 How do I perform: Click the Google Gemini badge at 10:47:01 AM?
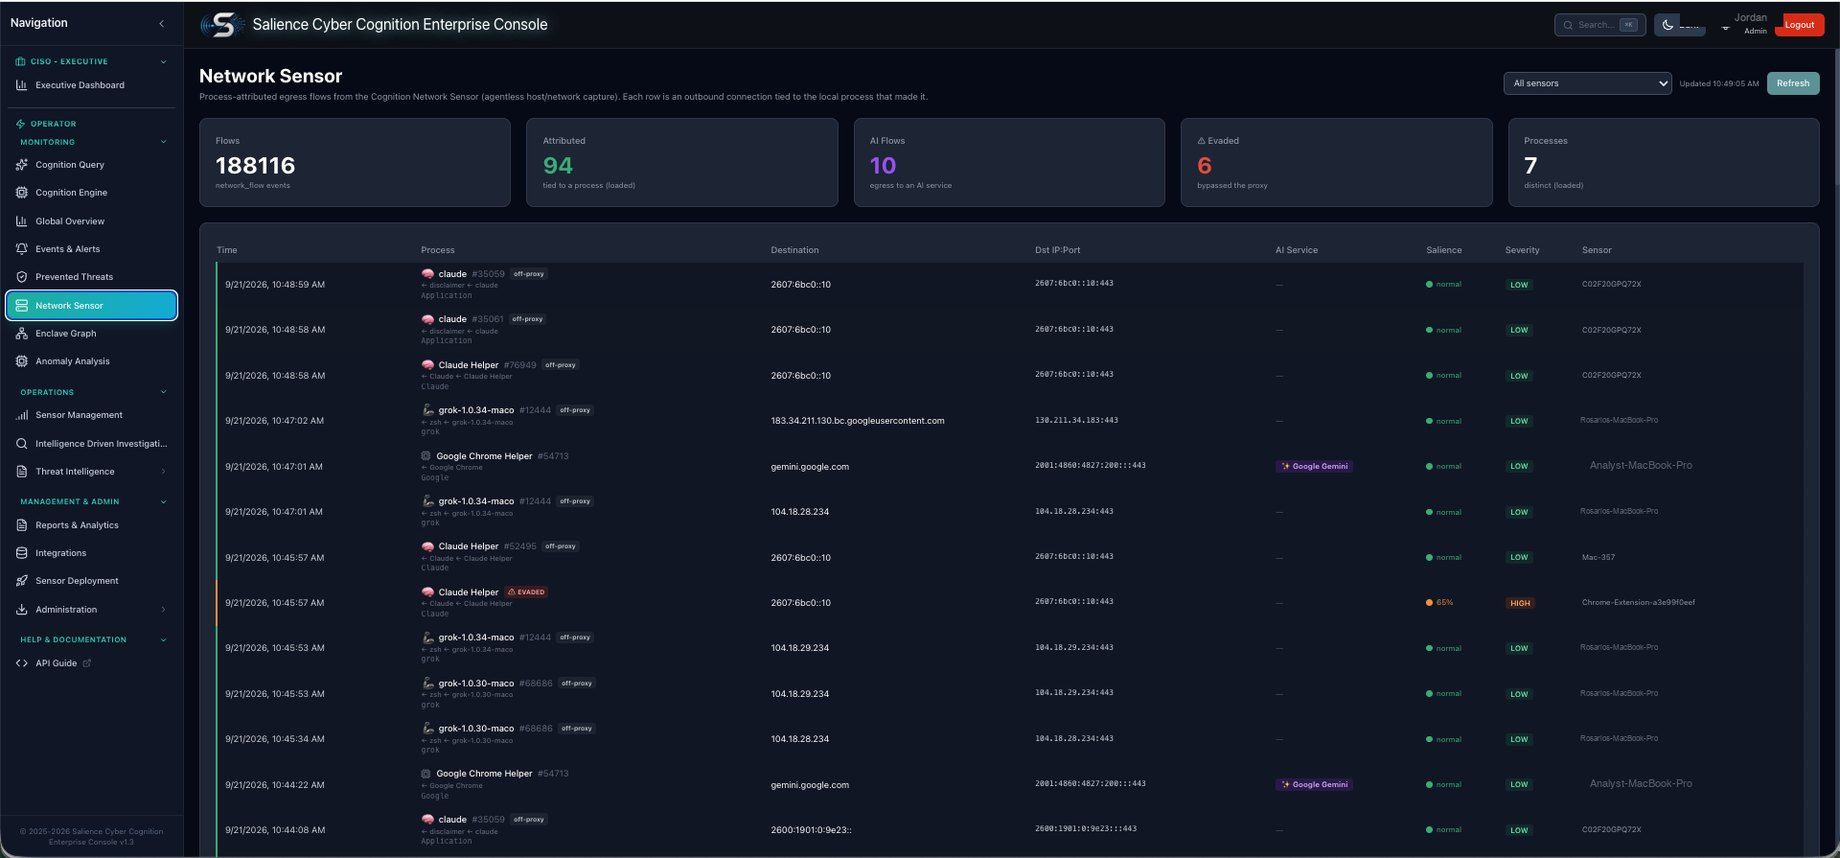[1314, 467]
